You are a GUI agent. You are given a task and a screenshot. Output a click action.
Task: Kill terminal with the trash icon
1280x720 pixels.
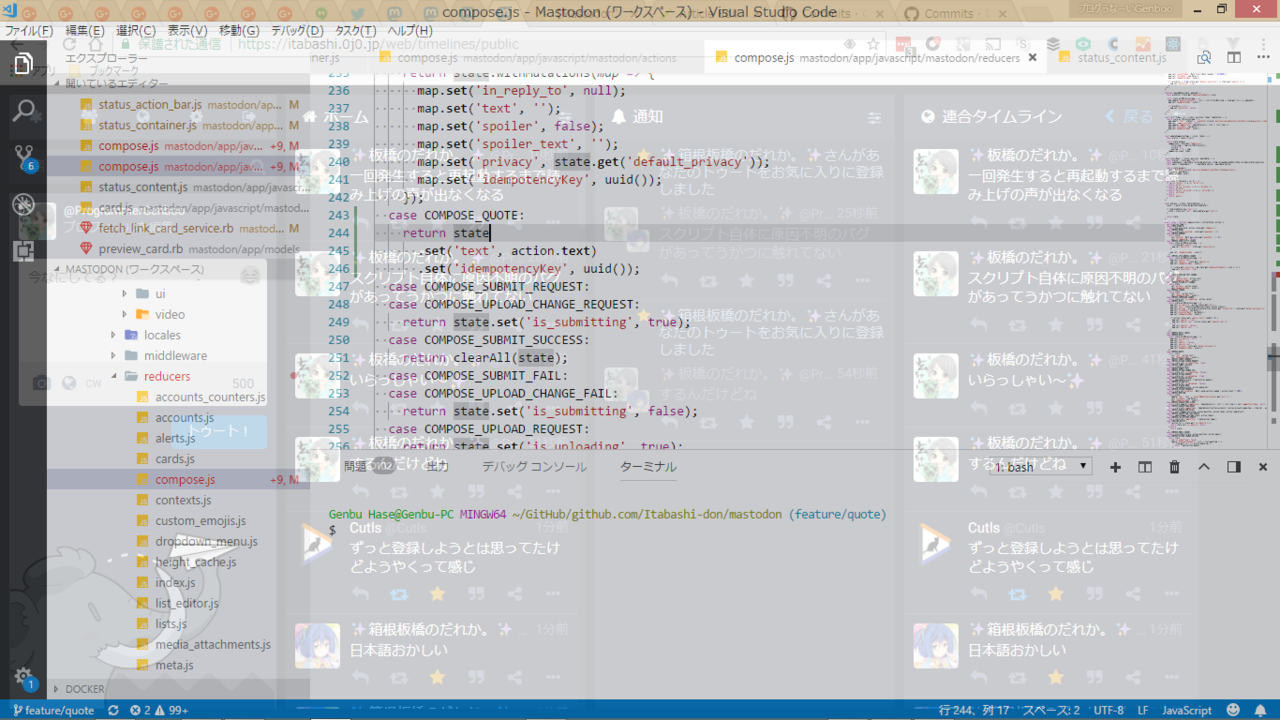point(1174,467)
